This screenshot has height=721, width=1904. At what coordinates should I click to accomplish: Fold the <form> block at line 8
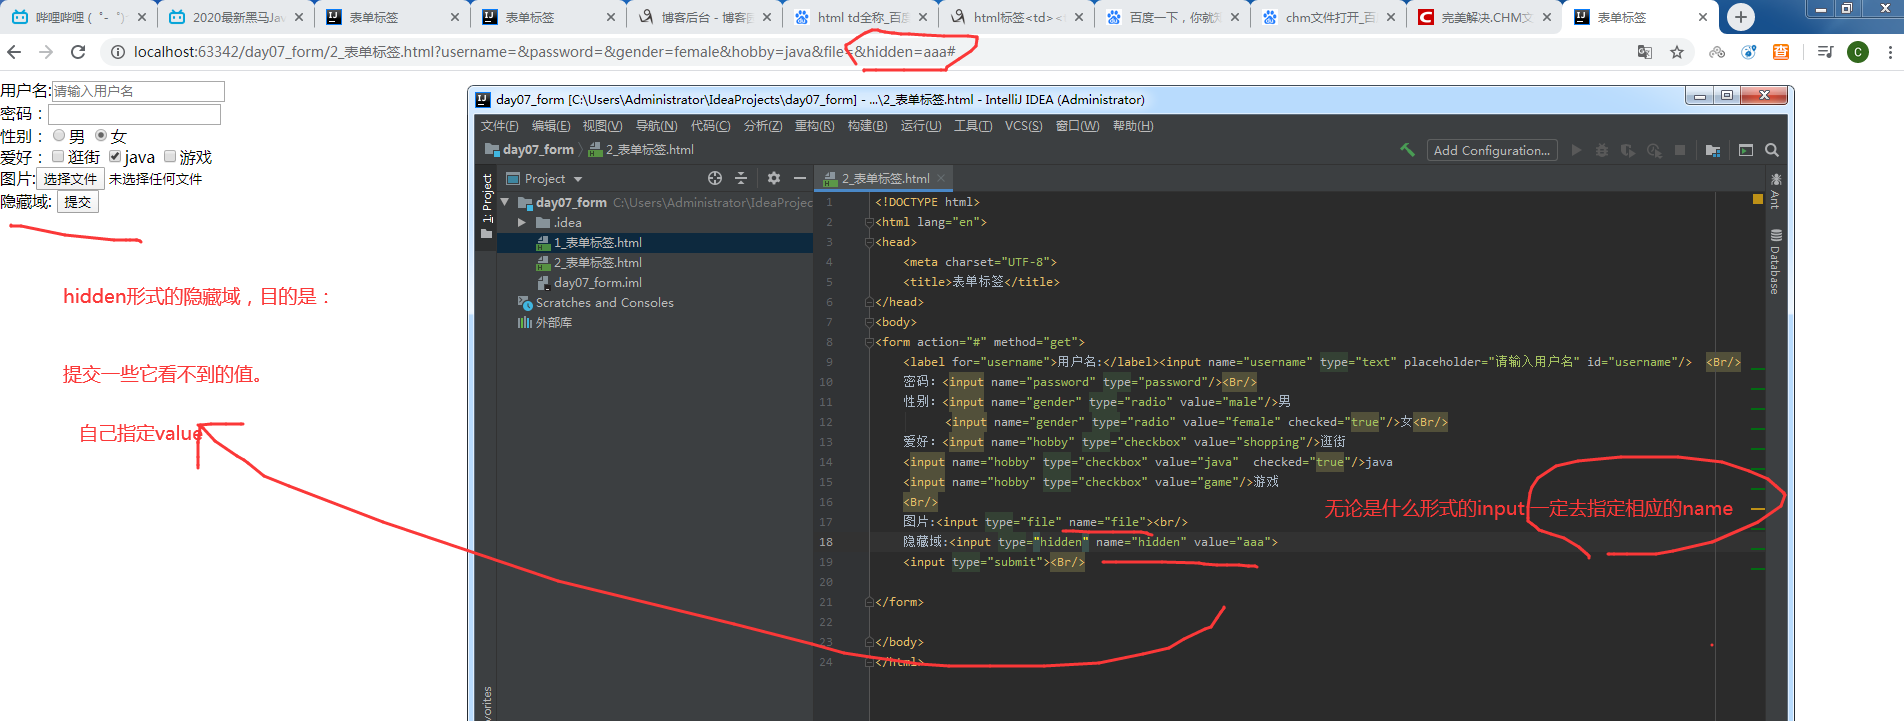[x=869, y=342]
